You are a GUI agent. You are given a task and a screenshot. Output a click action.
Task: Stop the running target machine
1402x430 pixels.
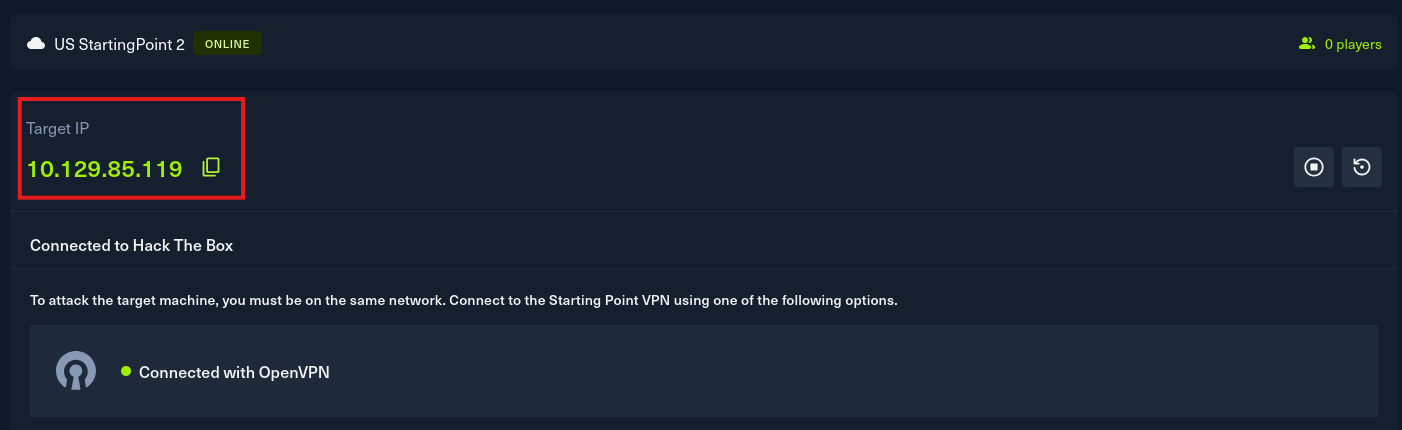[x=1314, y=167]
